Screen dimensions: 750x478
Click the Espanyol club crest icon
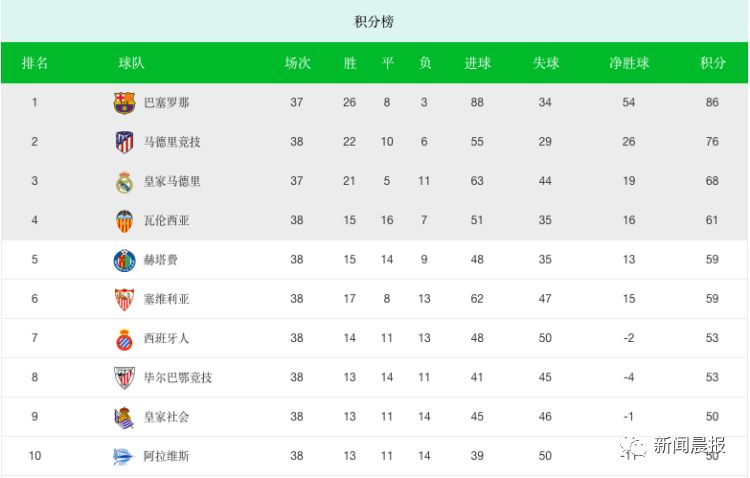click(124, 338)
